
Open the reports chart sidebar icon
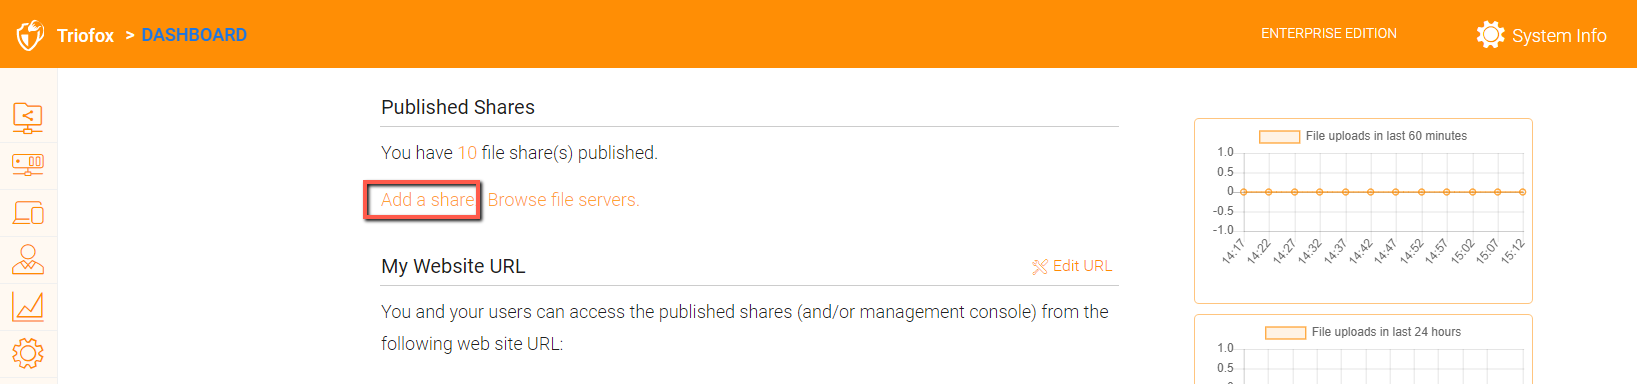coord(28,306)
